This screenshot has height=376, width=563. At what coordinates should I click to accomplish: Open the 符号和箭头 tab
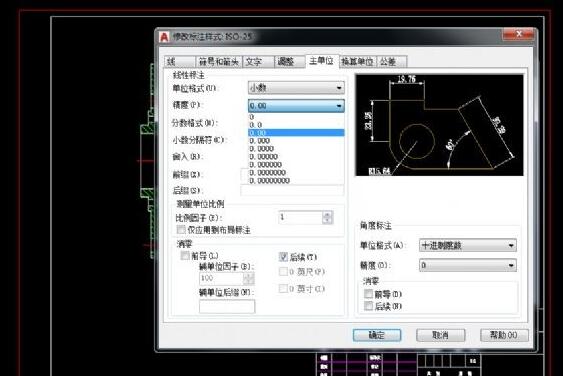tap(219, 62)
